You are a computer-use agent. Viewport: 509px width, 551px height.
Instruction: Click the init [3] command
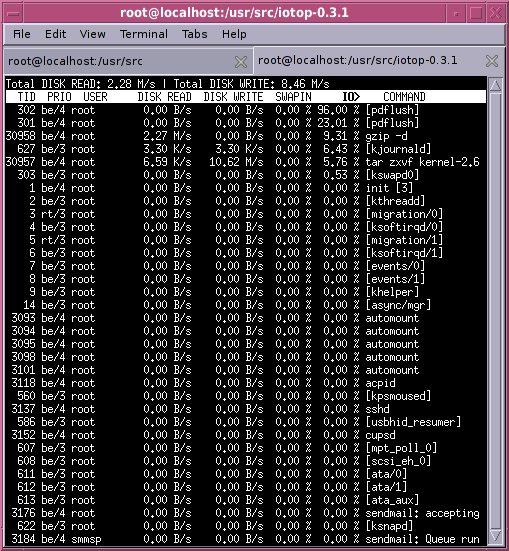[389, 188]
